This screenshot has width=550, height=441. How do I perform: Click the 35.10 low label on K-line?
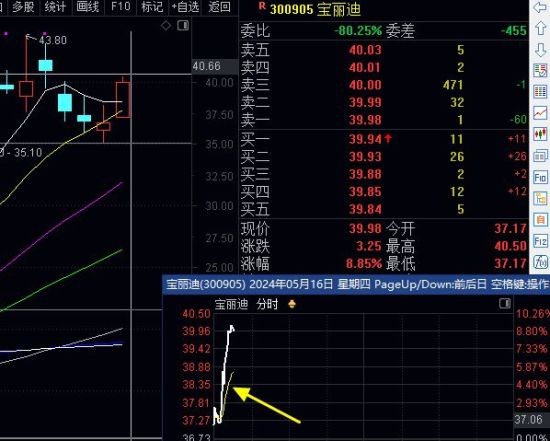[x=28, y=153]
